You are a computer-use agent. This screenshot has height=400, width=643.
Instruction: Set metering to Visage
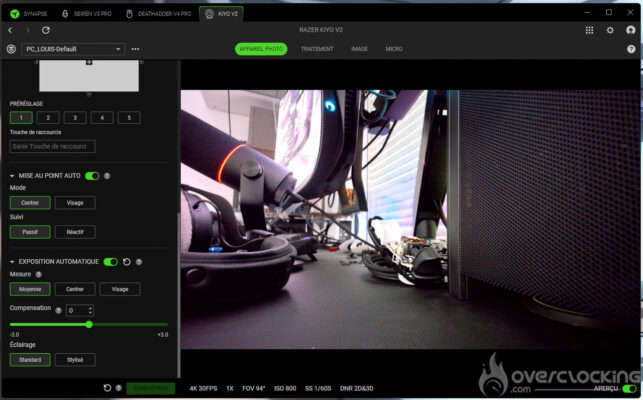pos(120,289)
